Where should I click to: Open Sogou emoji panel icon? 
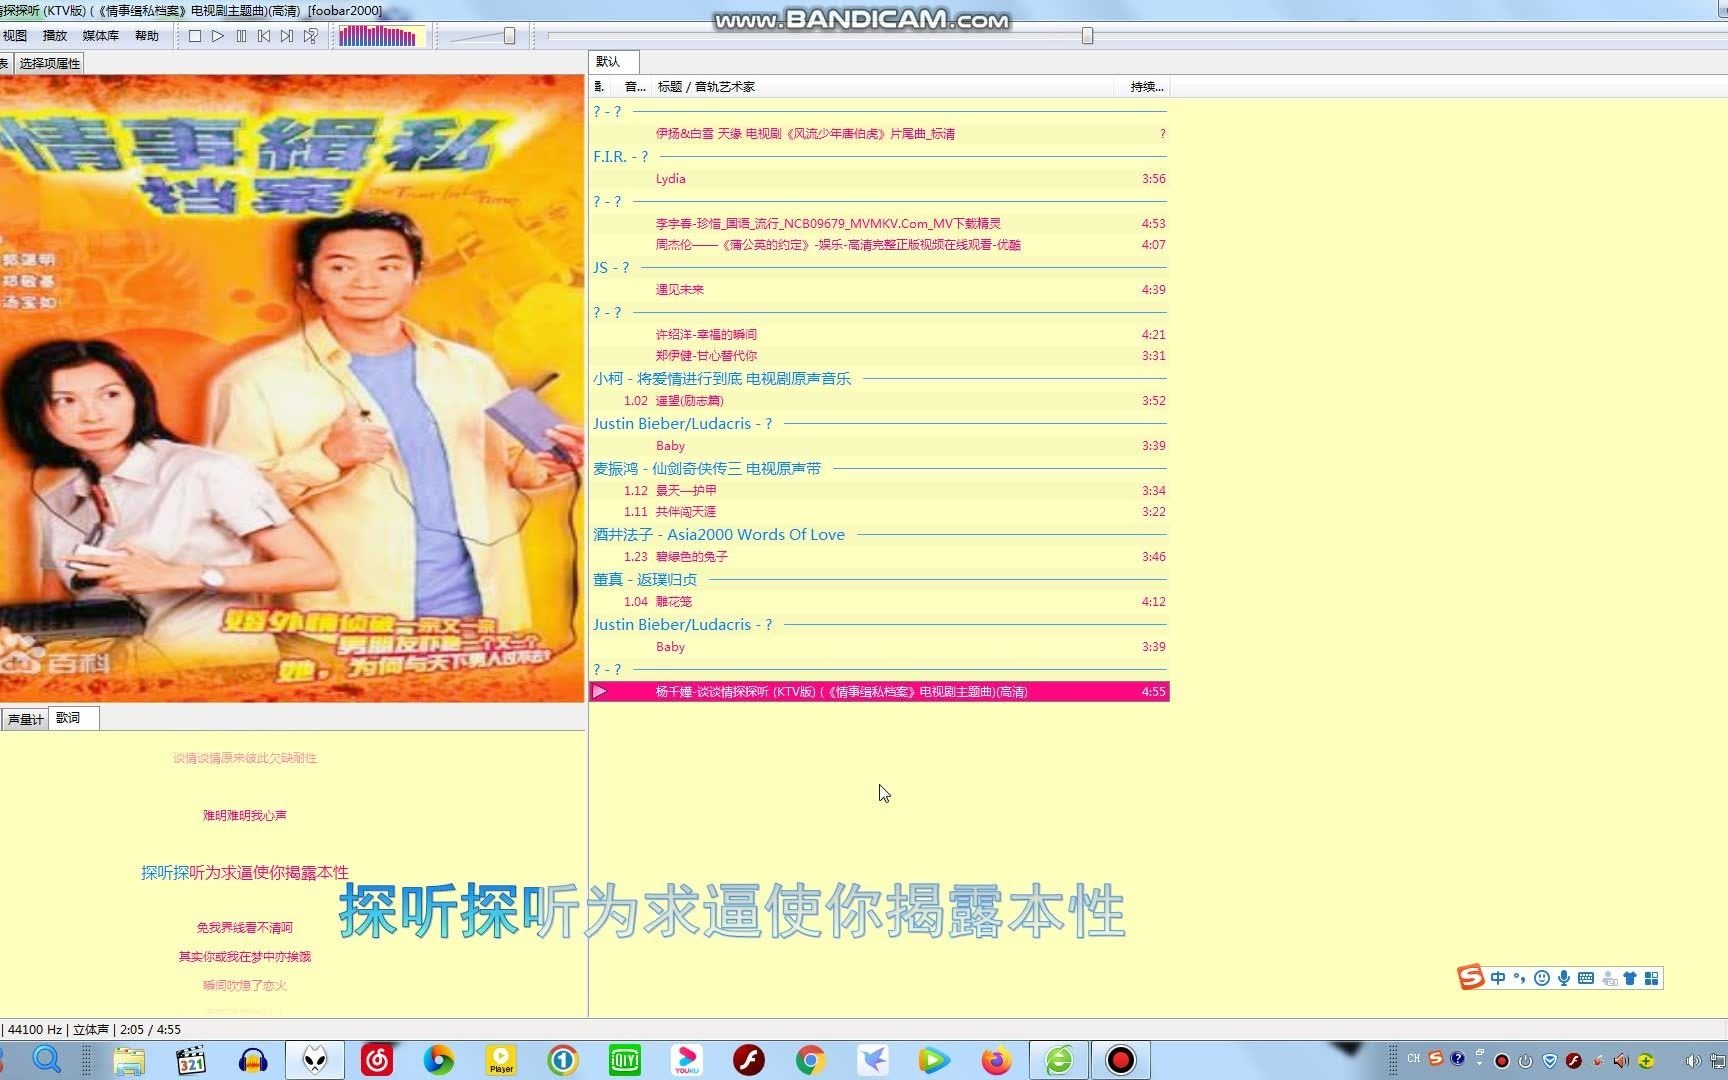tap(1541, 979)
